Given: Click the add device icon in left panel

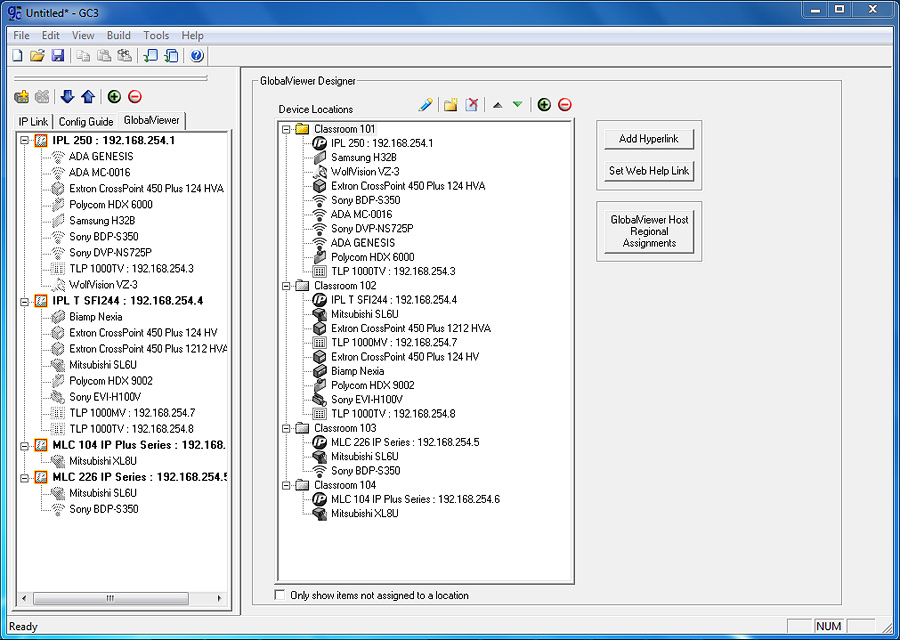Looking at the screenshot, I should coord(22,96).
